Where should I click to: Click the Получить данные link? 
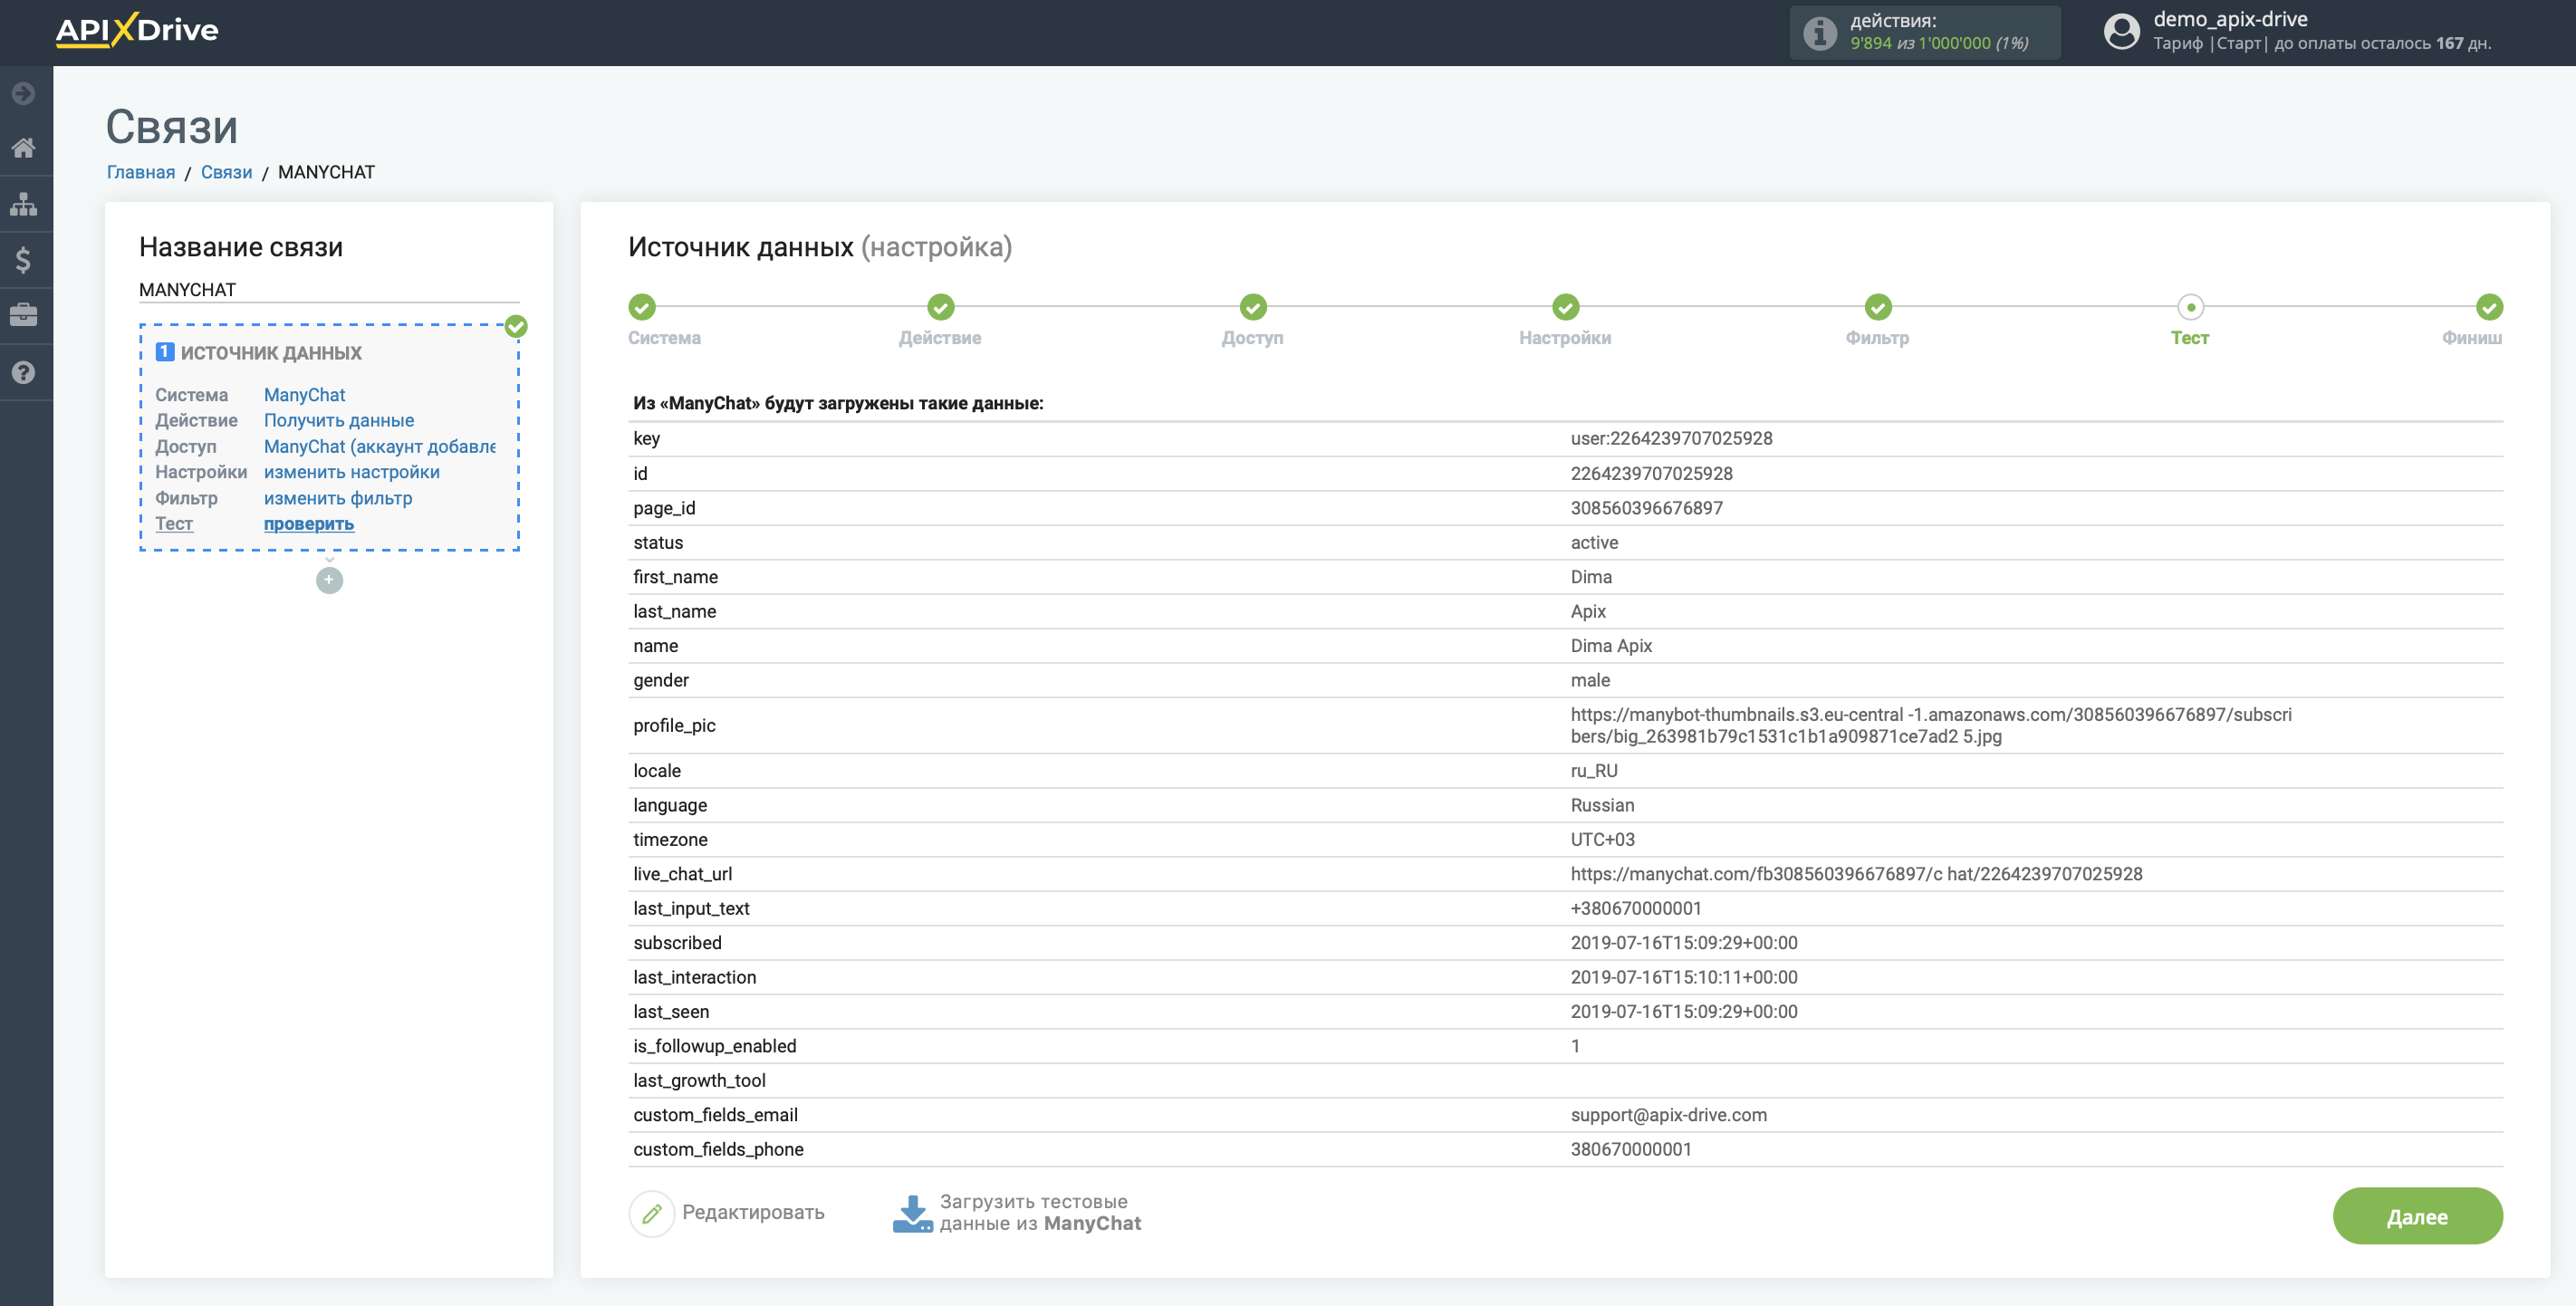pyautogui.click(x=339, y=420)
